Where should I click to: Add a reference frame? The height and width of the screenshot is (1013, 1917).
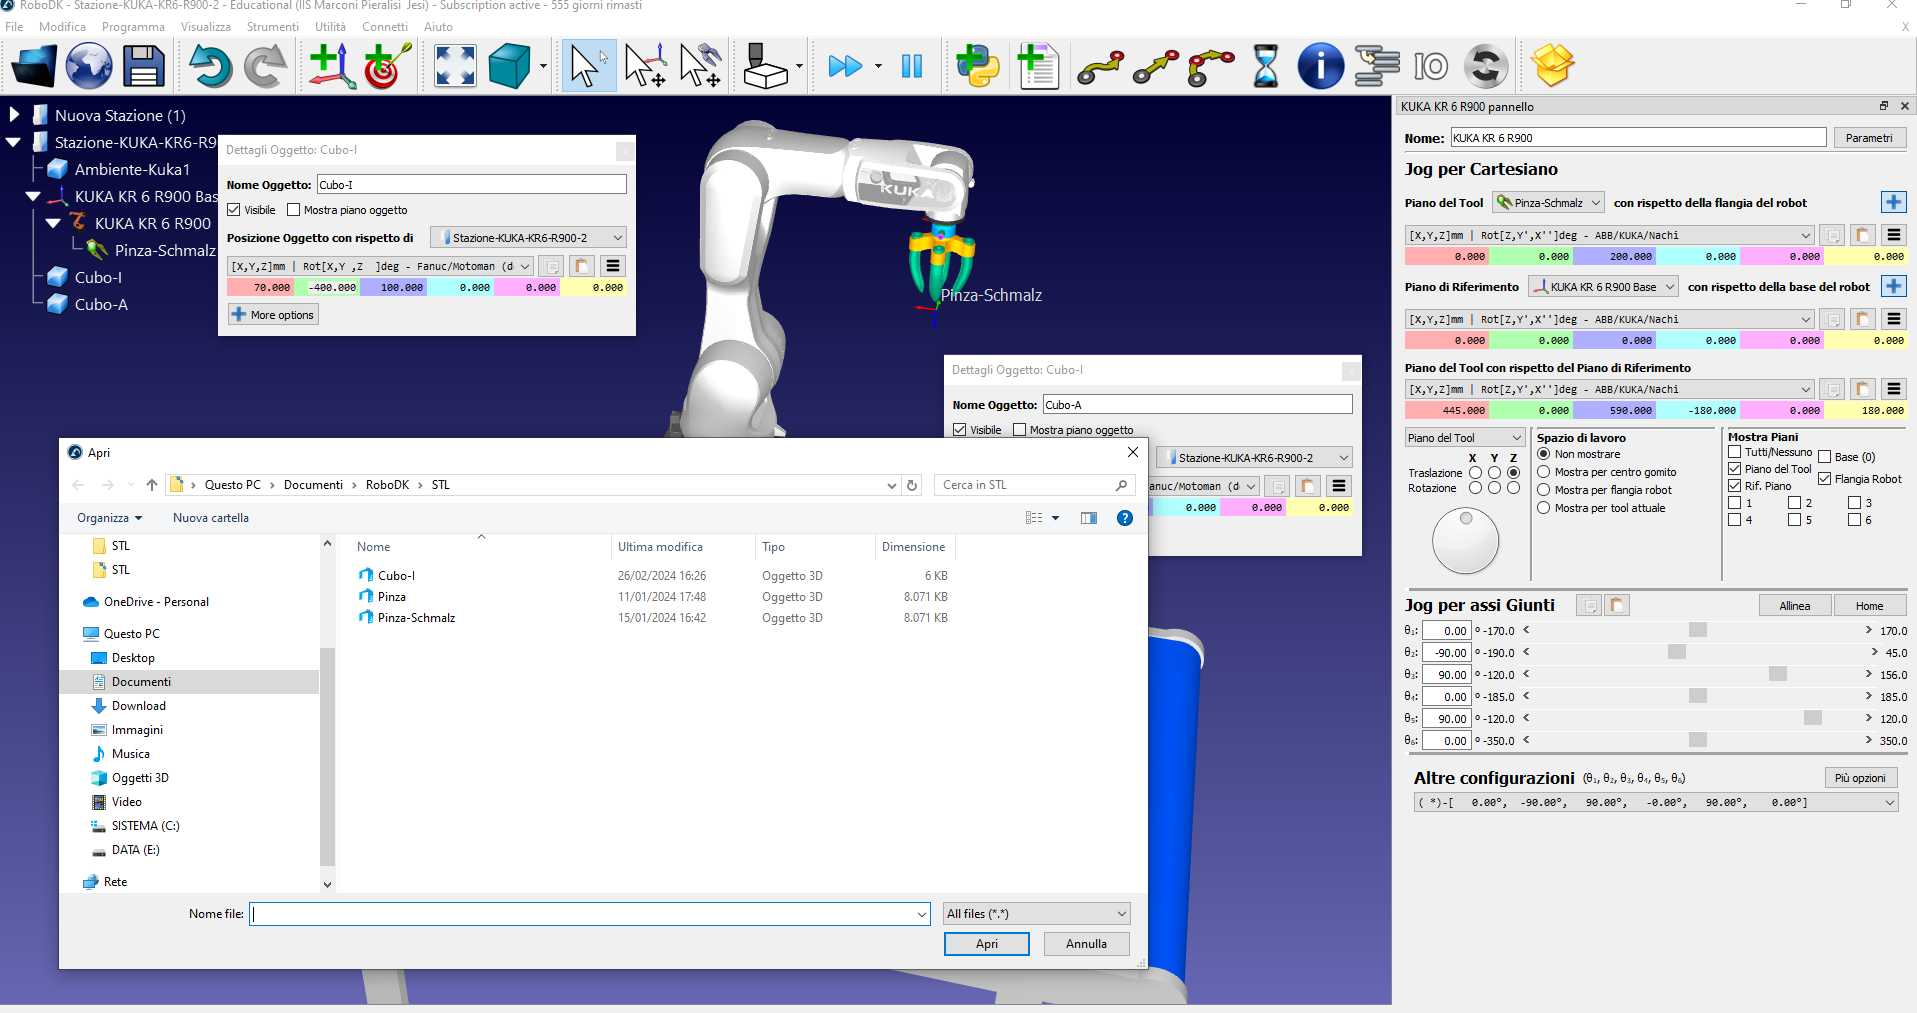point(332,66)
